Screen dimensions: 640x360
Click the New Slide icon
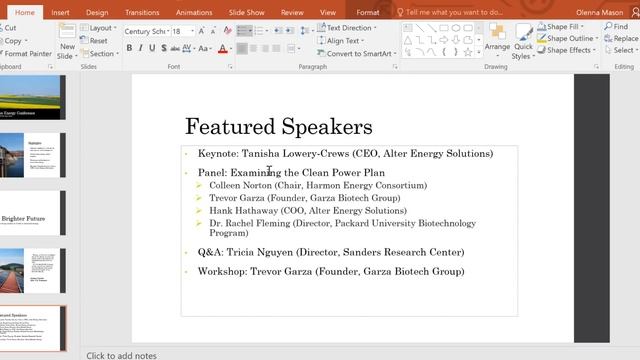(67, 31)
